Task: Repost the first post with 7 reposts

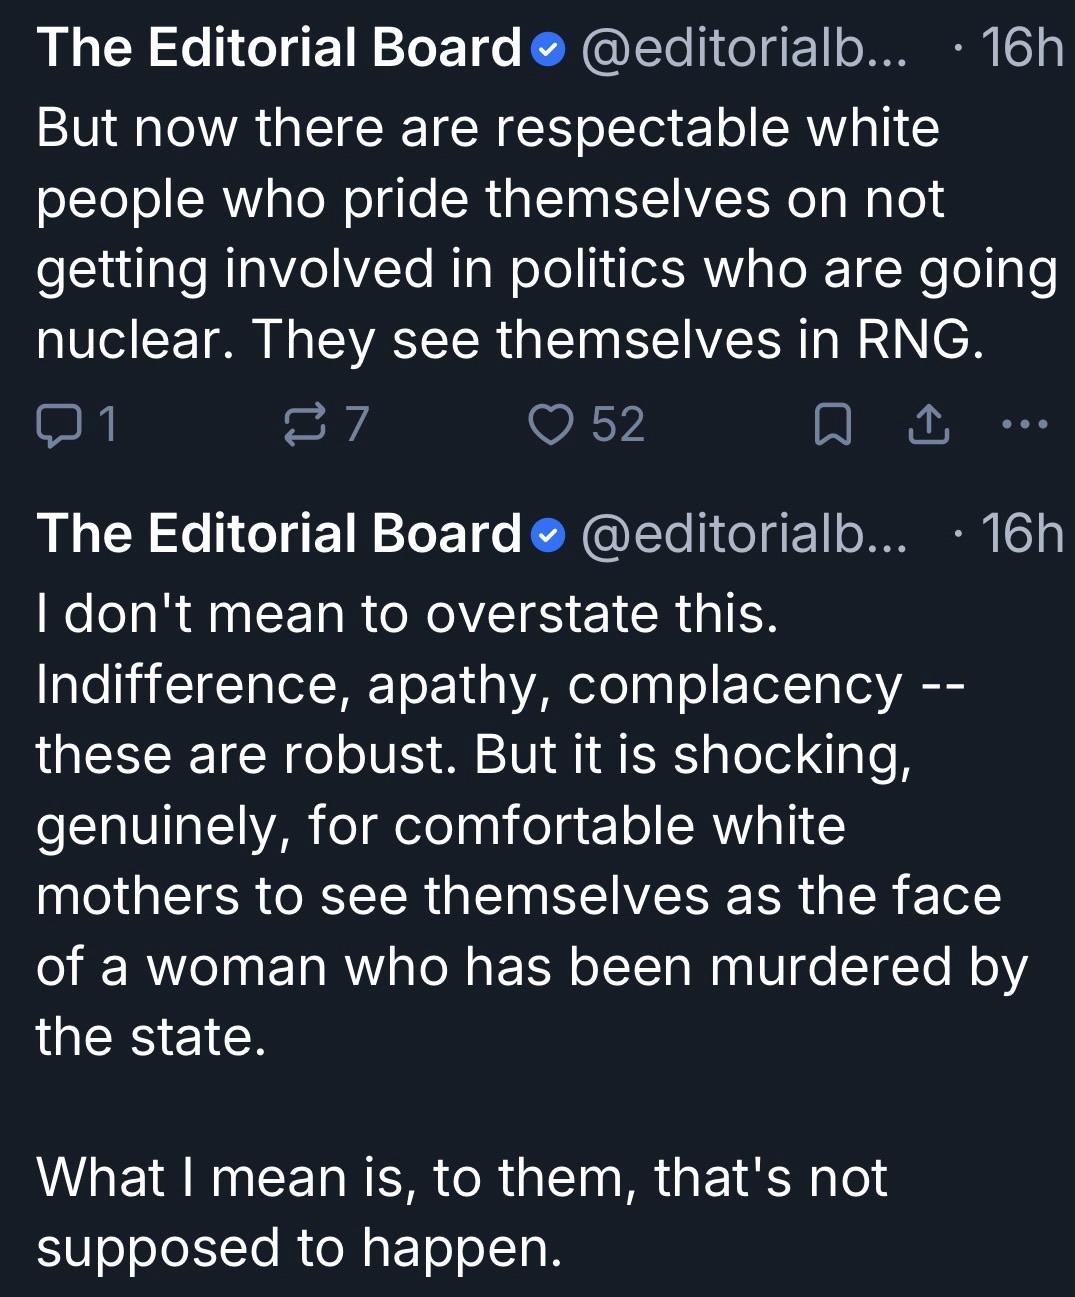Action: pyautogui.click(x=304, y=425)
